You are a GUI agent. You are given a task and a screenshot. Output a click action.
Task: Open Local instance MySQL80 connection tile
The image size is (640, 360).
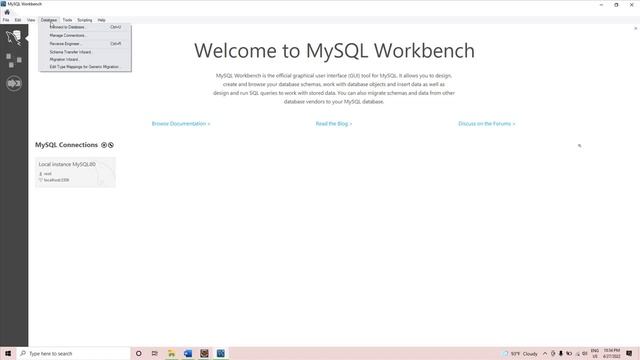click(76, 172)
